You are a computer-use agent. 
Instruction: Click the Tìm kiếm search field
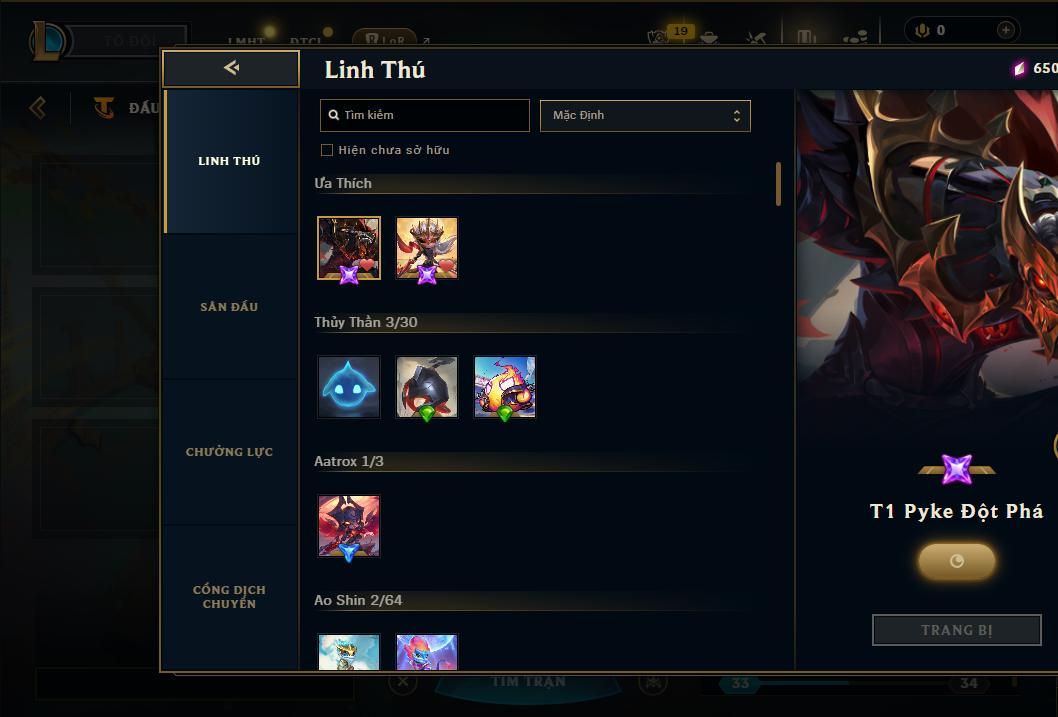click(x=424, y=115)
